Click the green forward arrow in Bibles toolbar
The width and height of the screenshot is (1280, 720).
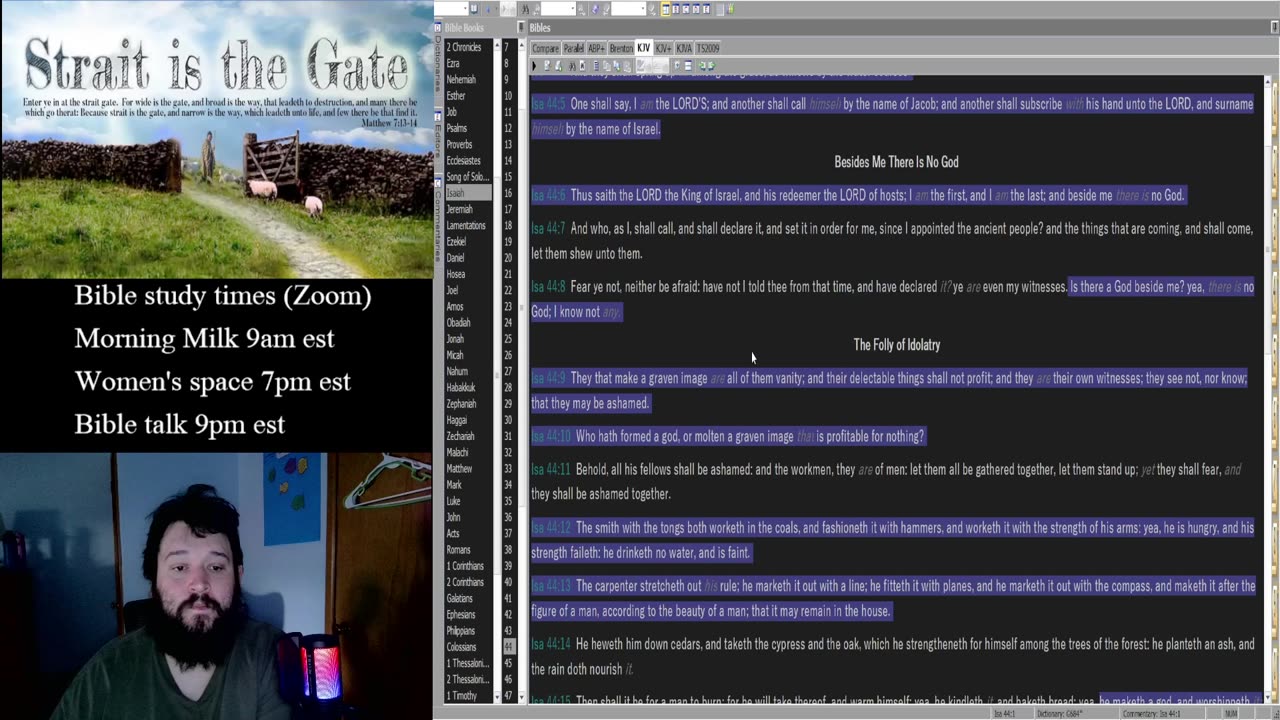(x=711, y=66)
